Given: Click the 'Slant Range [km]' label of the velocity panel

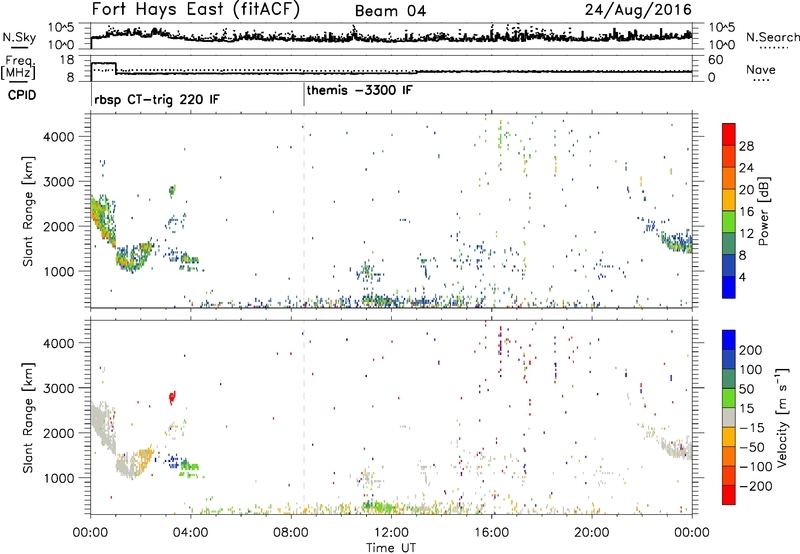Looking at the screenshot, I should pos(28,418).
